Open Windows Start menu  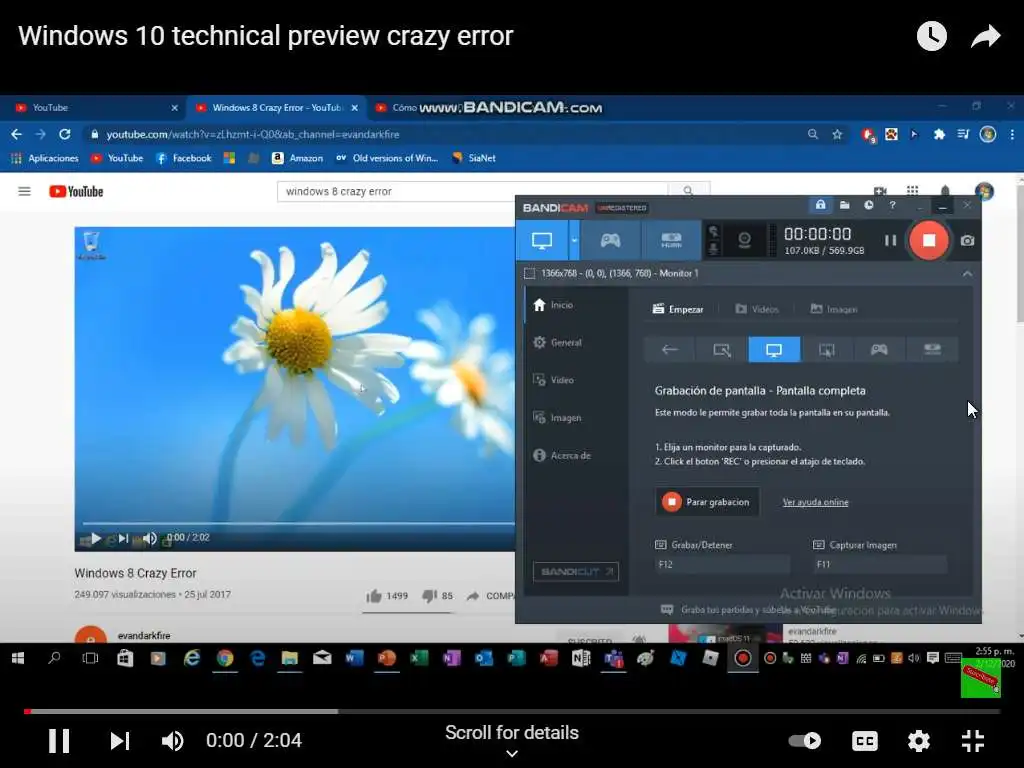point(18,658)
